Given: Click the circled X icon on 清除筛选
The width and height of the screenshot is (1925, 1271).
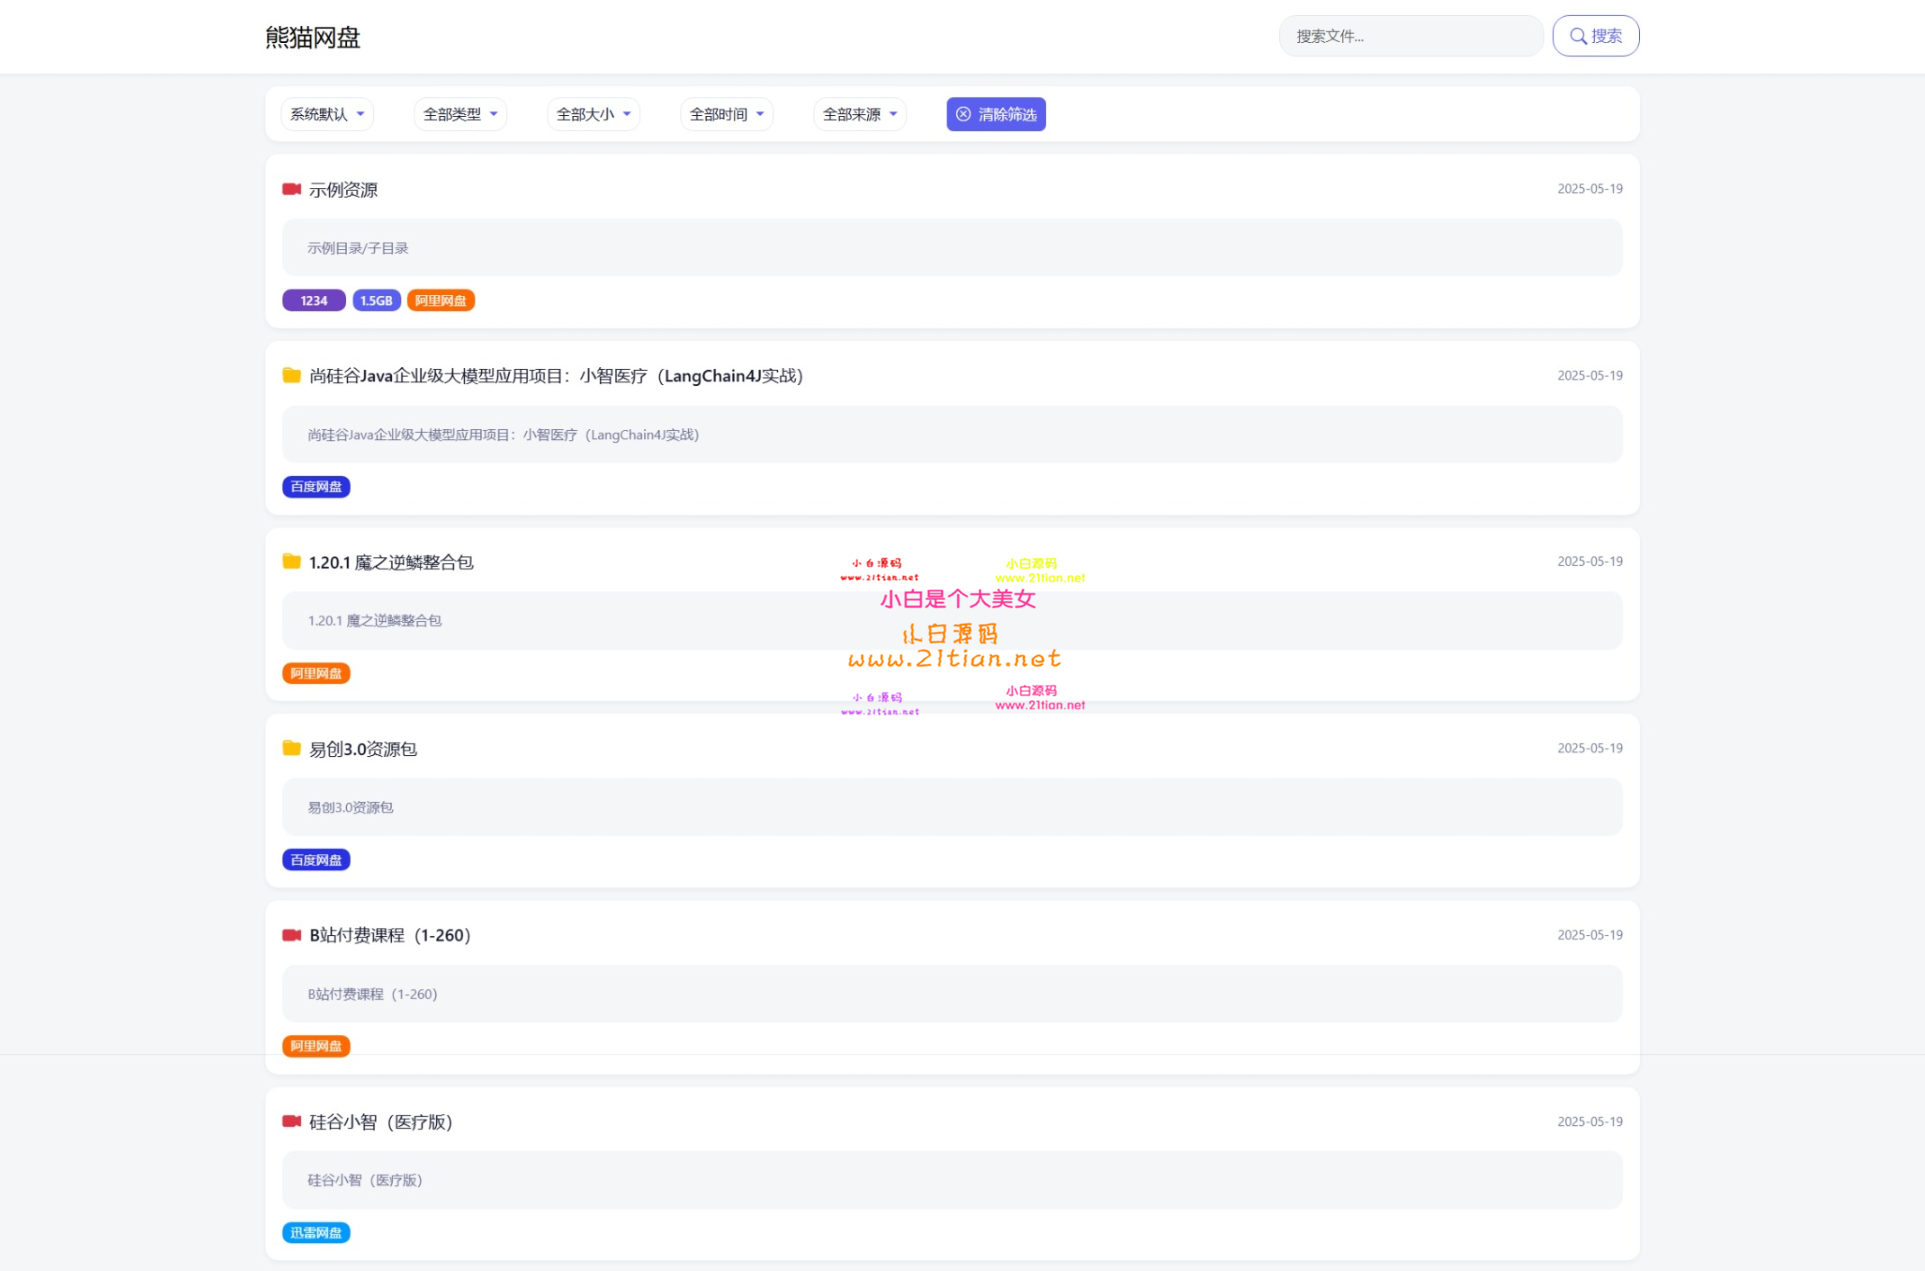Looking at the screenshot, I should (x=962, y=114).
